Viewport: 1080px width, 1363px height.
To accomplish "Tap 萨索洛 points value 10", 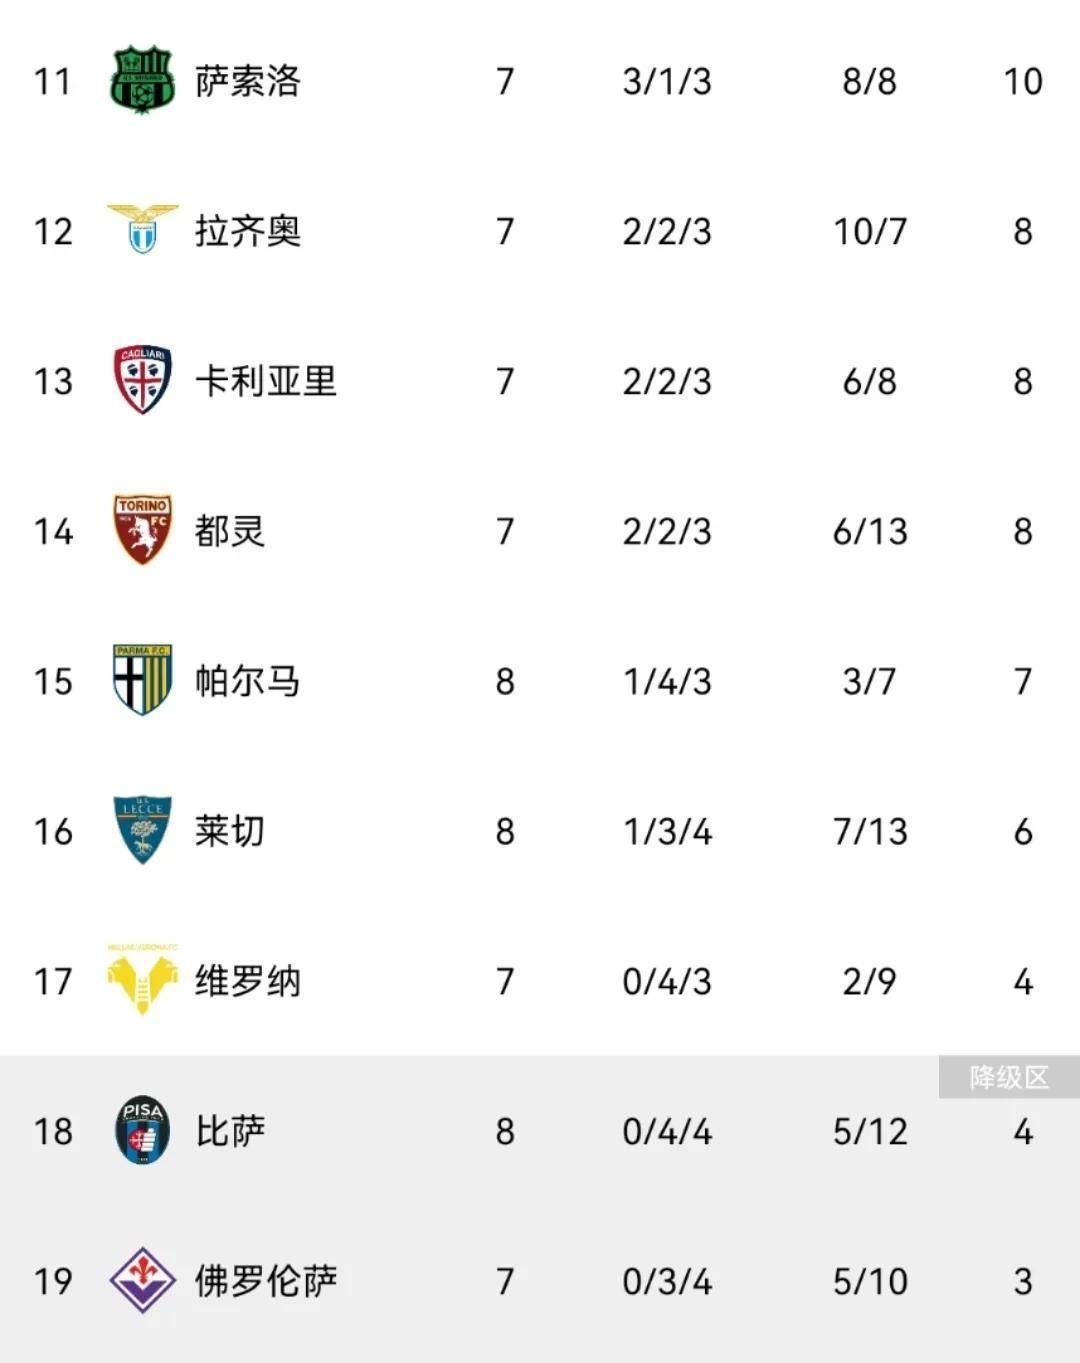I will [x=1022, y=81].
